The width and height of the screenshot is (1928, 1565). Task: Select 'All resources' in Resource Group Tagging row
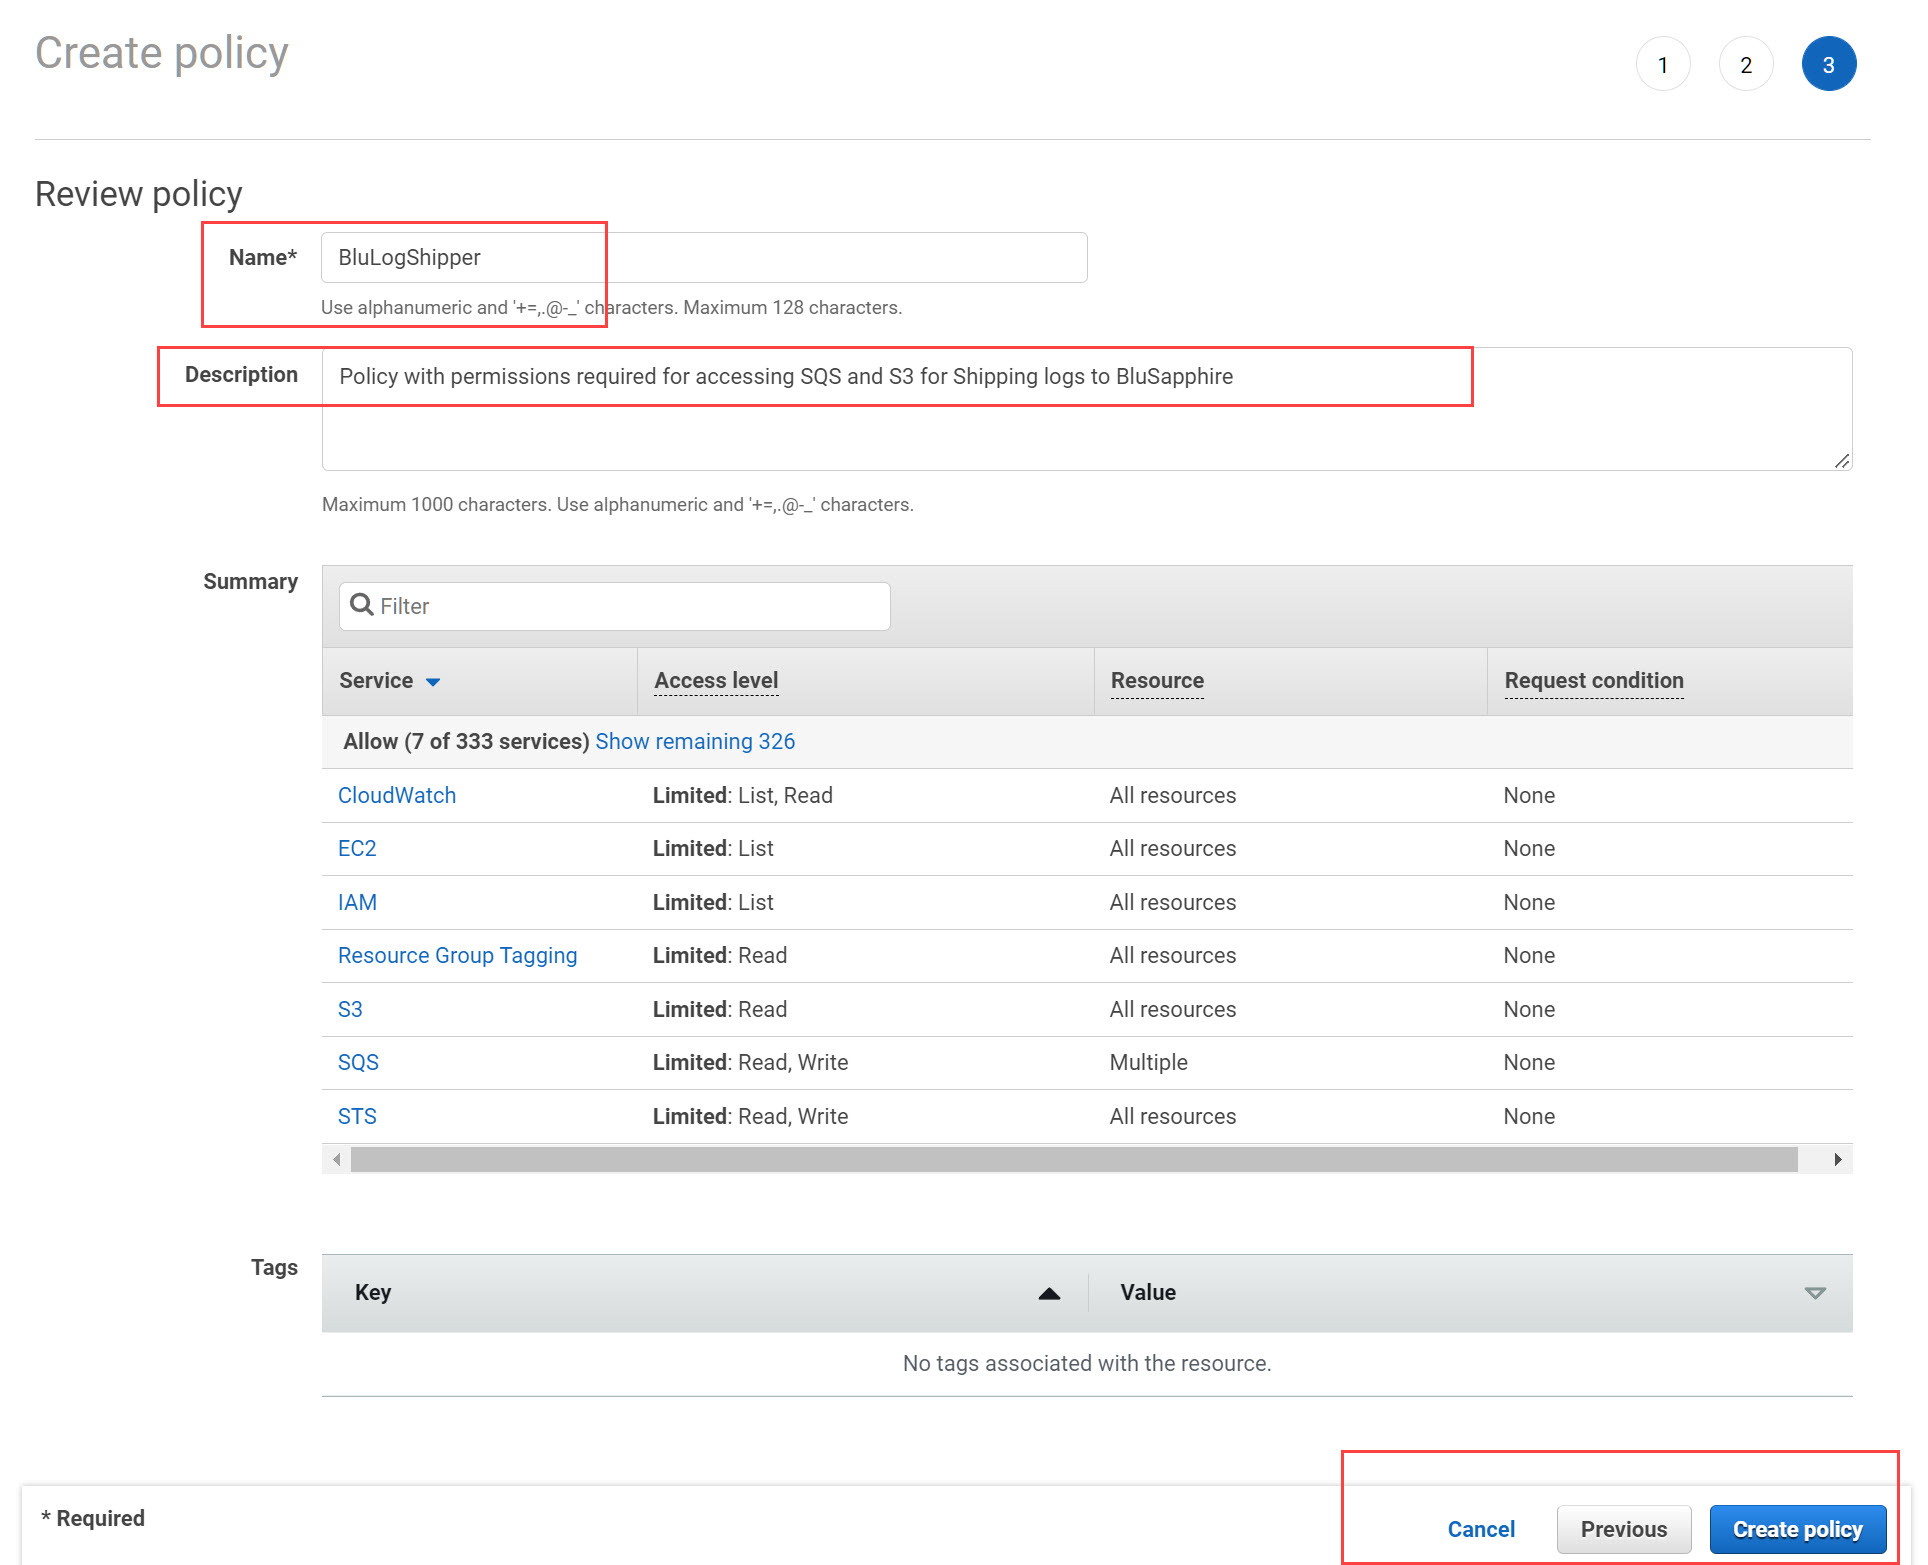point(1173,955)
